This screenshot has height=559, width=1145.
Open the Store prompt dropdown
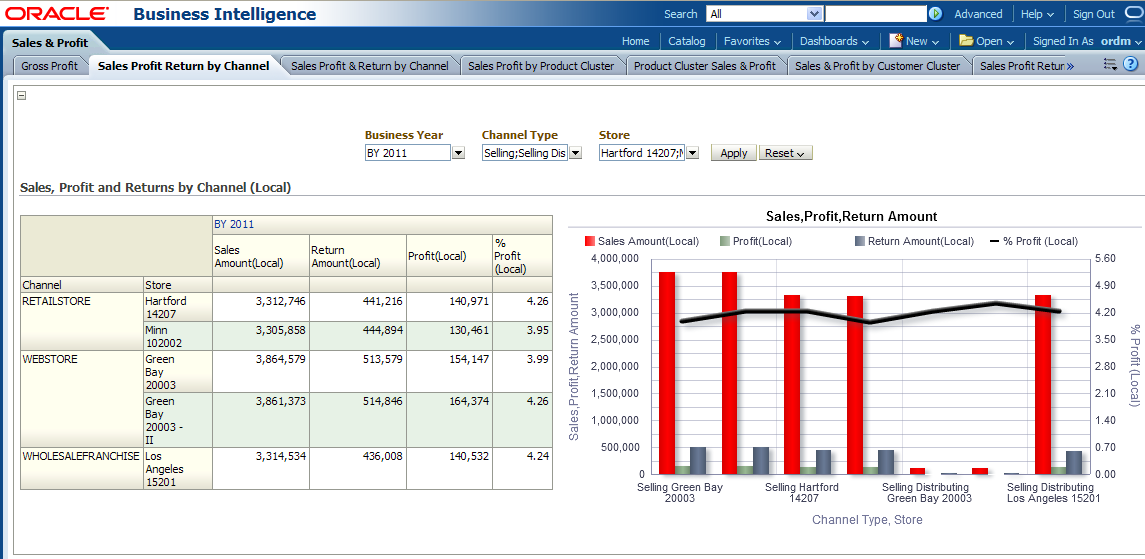click(x=692, y=153)
